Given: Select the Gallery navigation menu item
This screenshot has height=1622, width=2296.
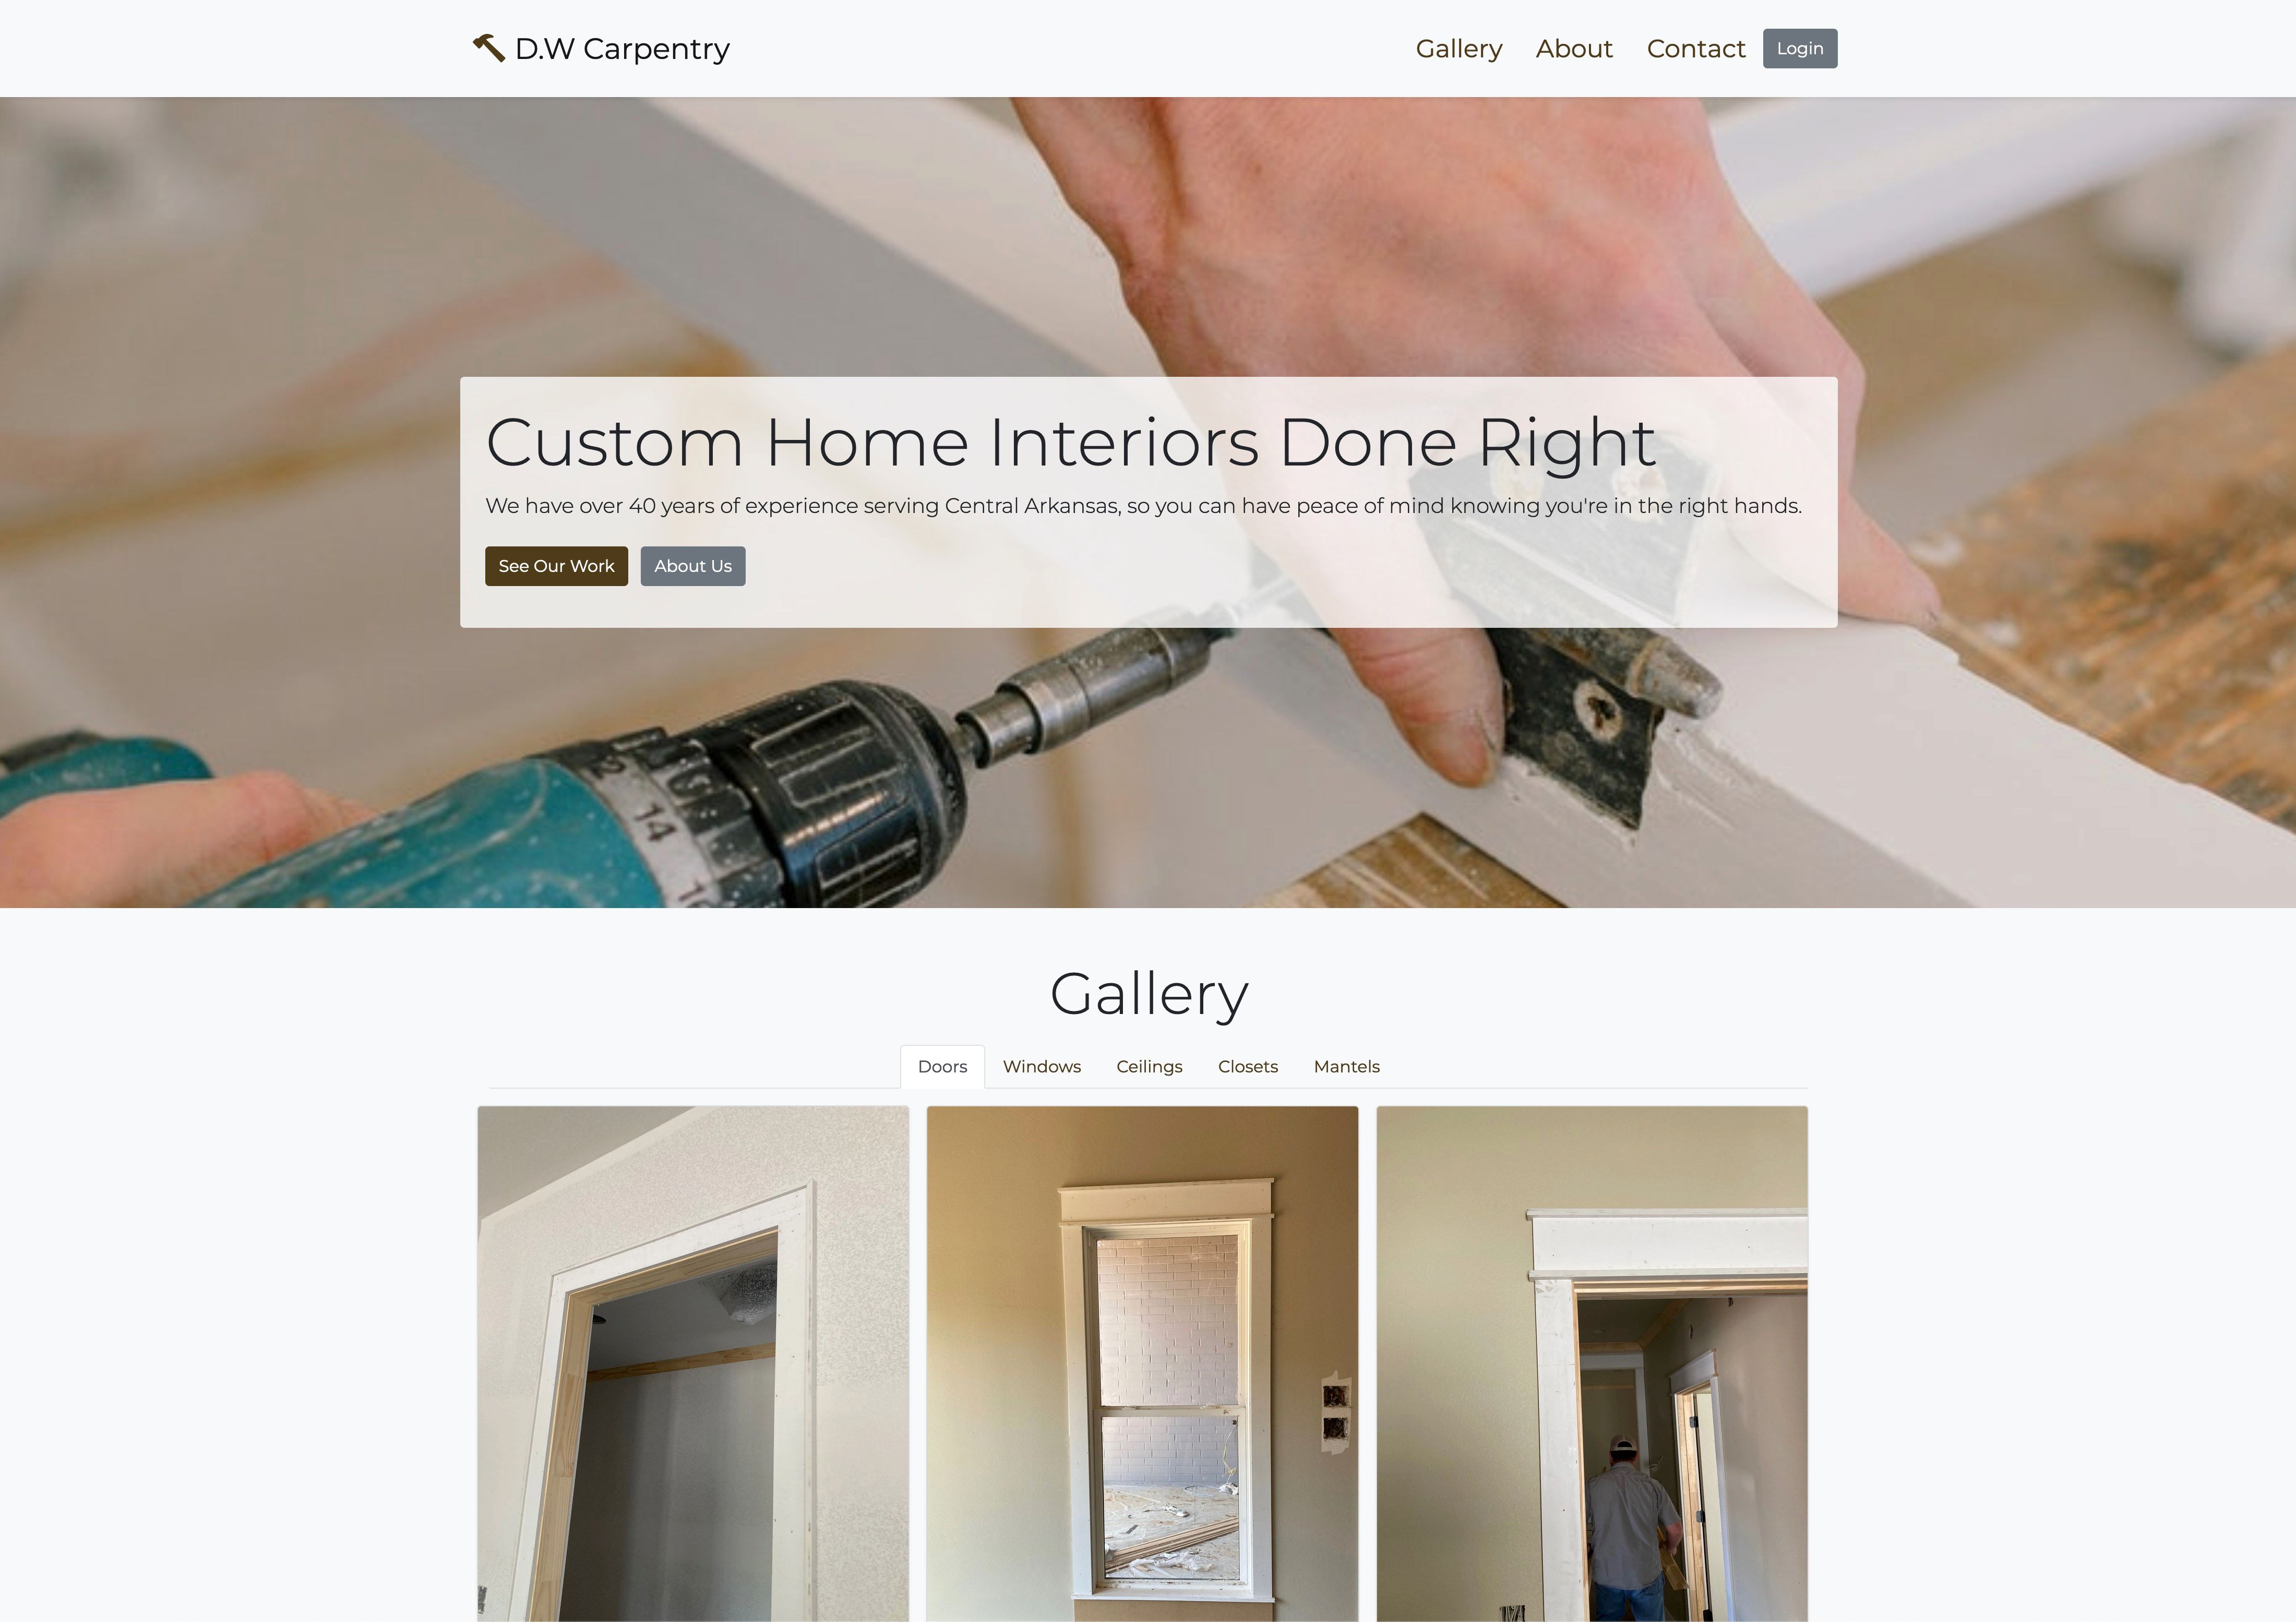Looking at the screenshot, I should [x=1458, y=47].
